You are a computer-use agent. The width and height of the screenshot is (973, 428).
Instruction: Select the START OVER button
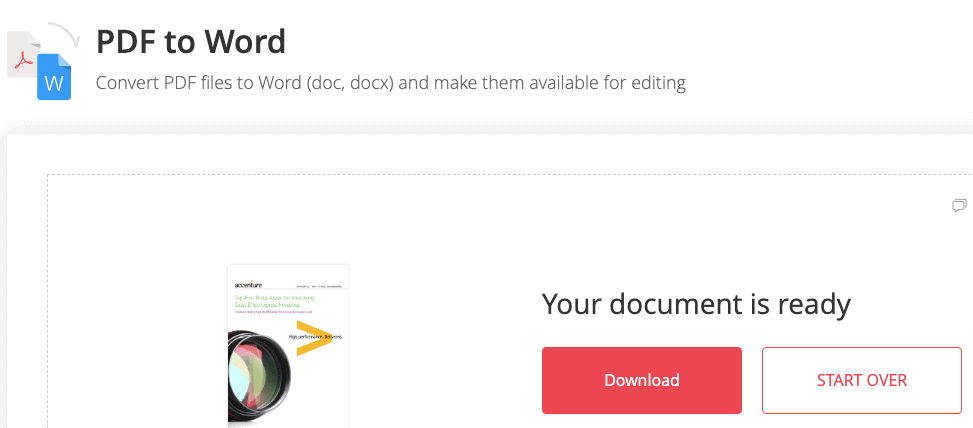(862, 380)
